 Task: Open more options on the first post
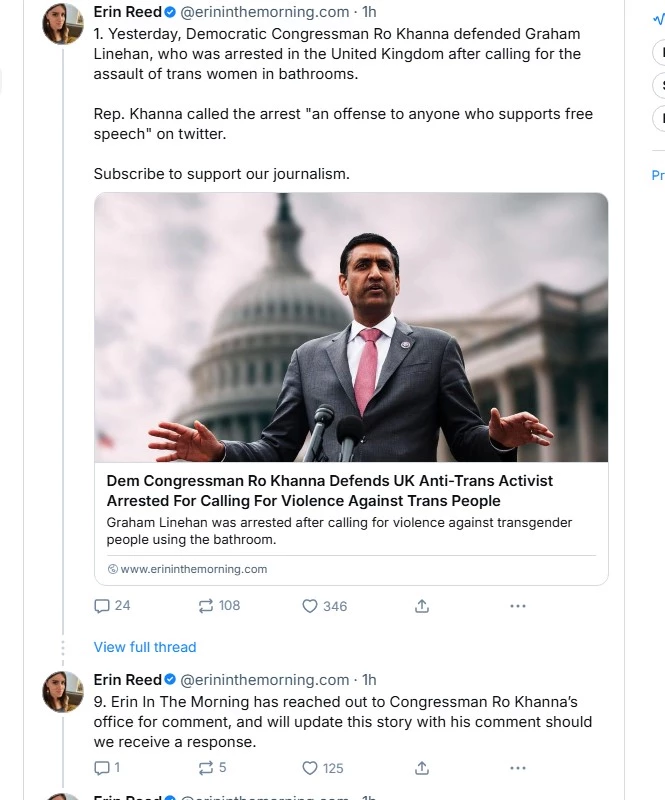517,605
